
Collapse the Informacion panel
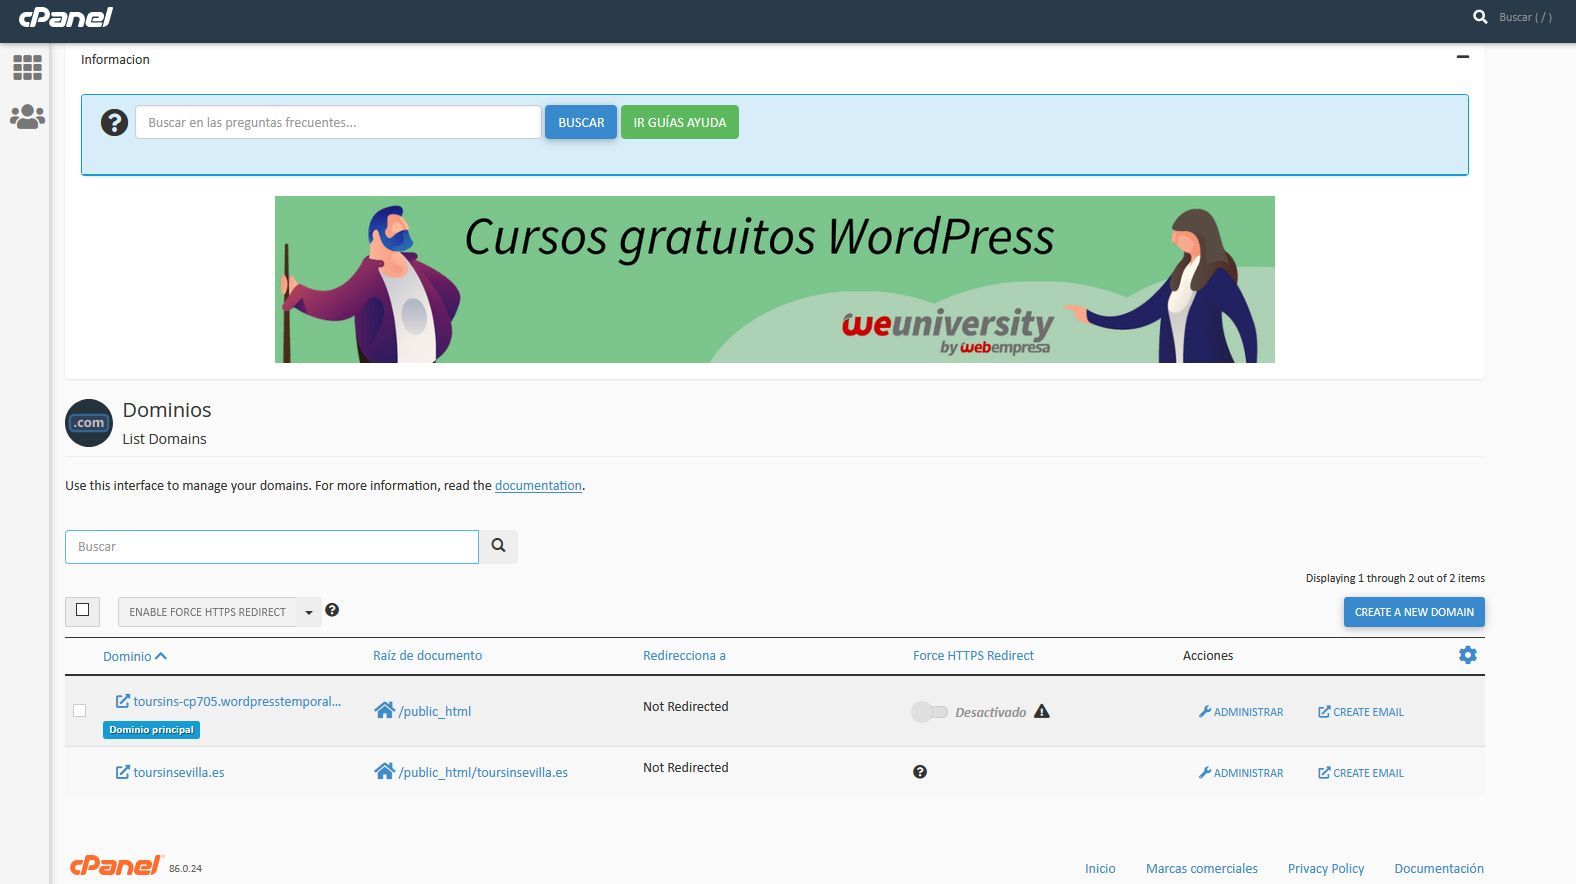[1463, 57]
